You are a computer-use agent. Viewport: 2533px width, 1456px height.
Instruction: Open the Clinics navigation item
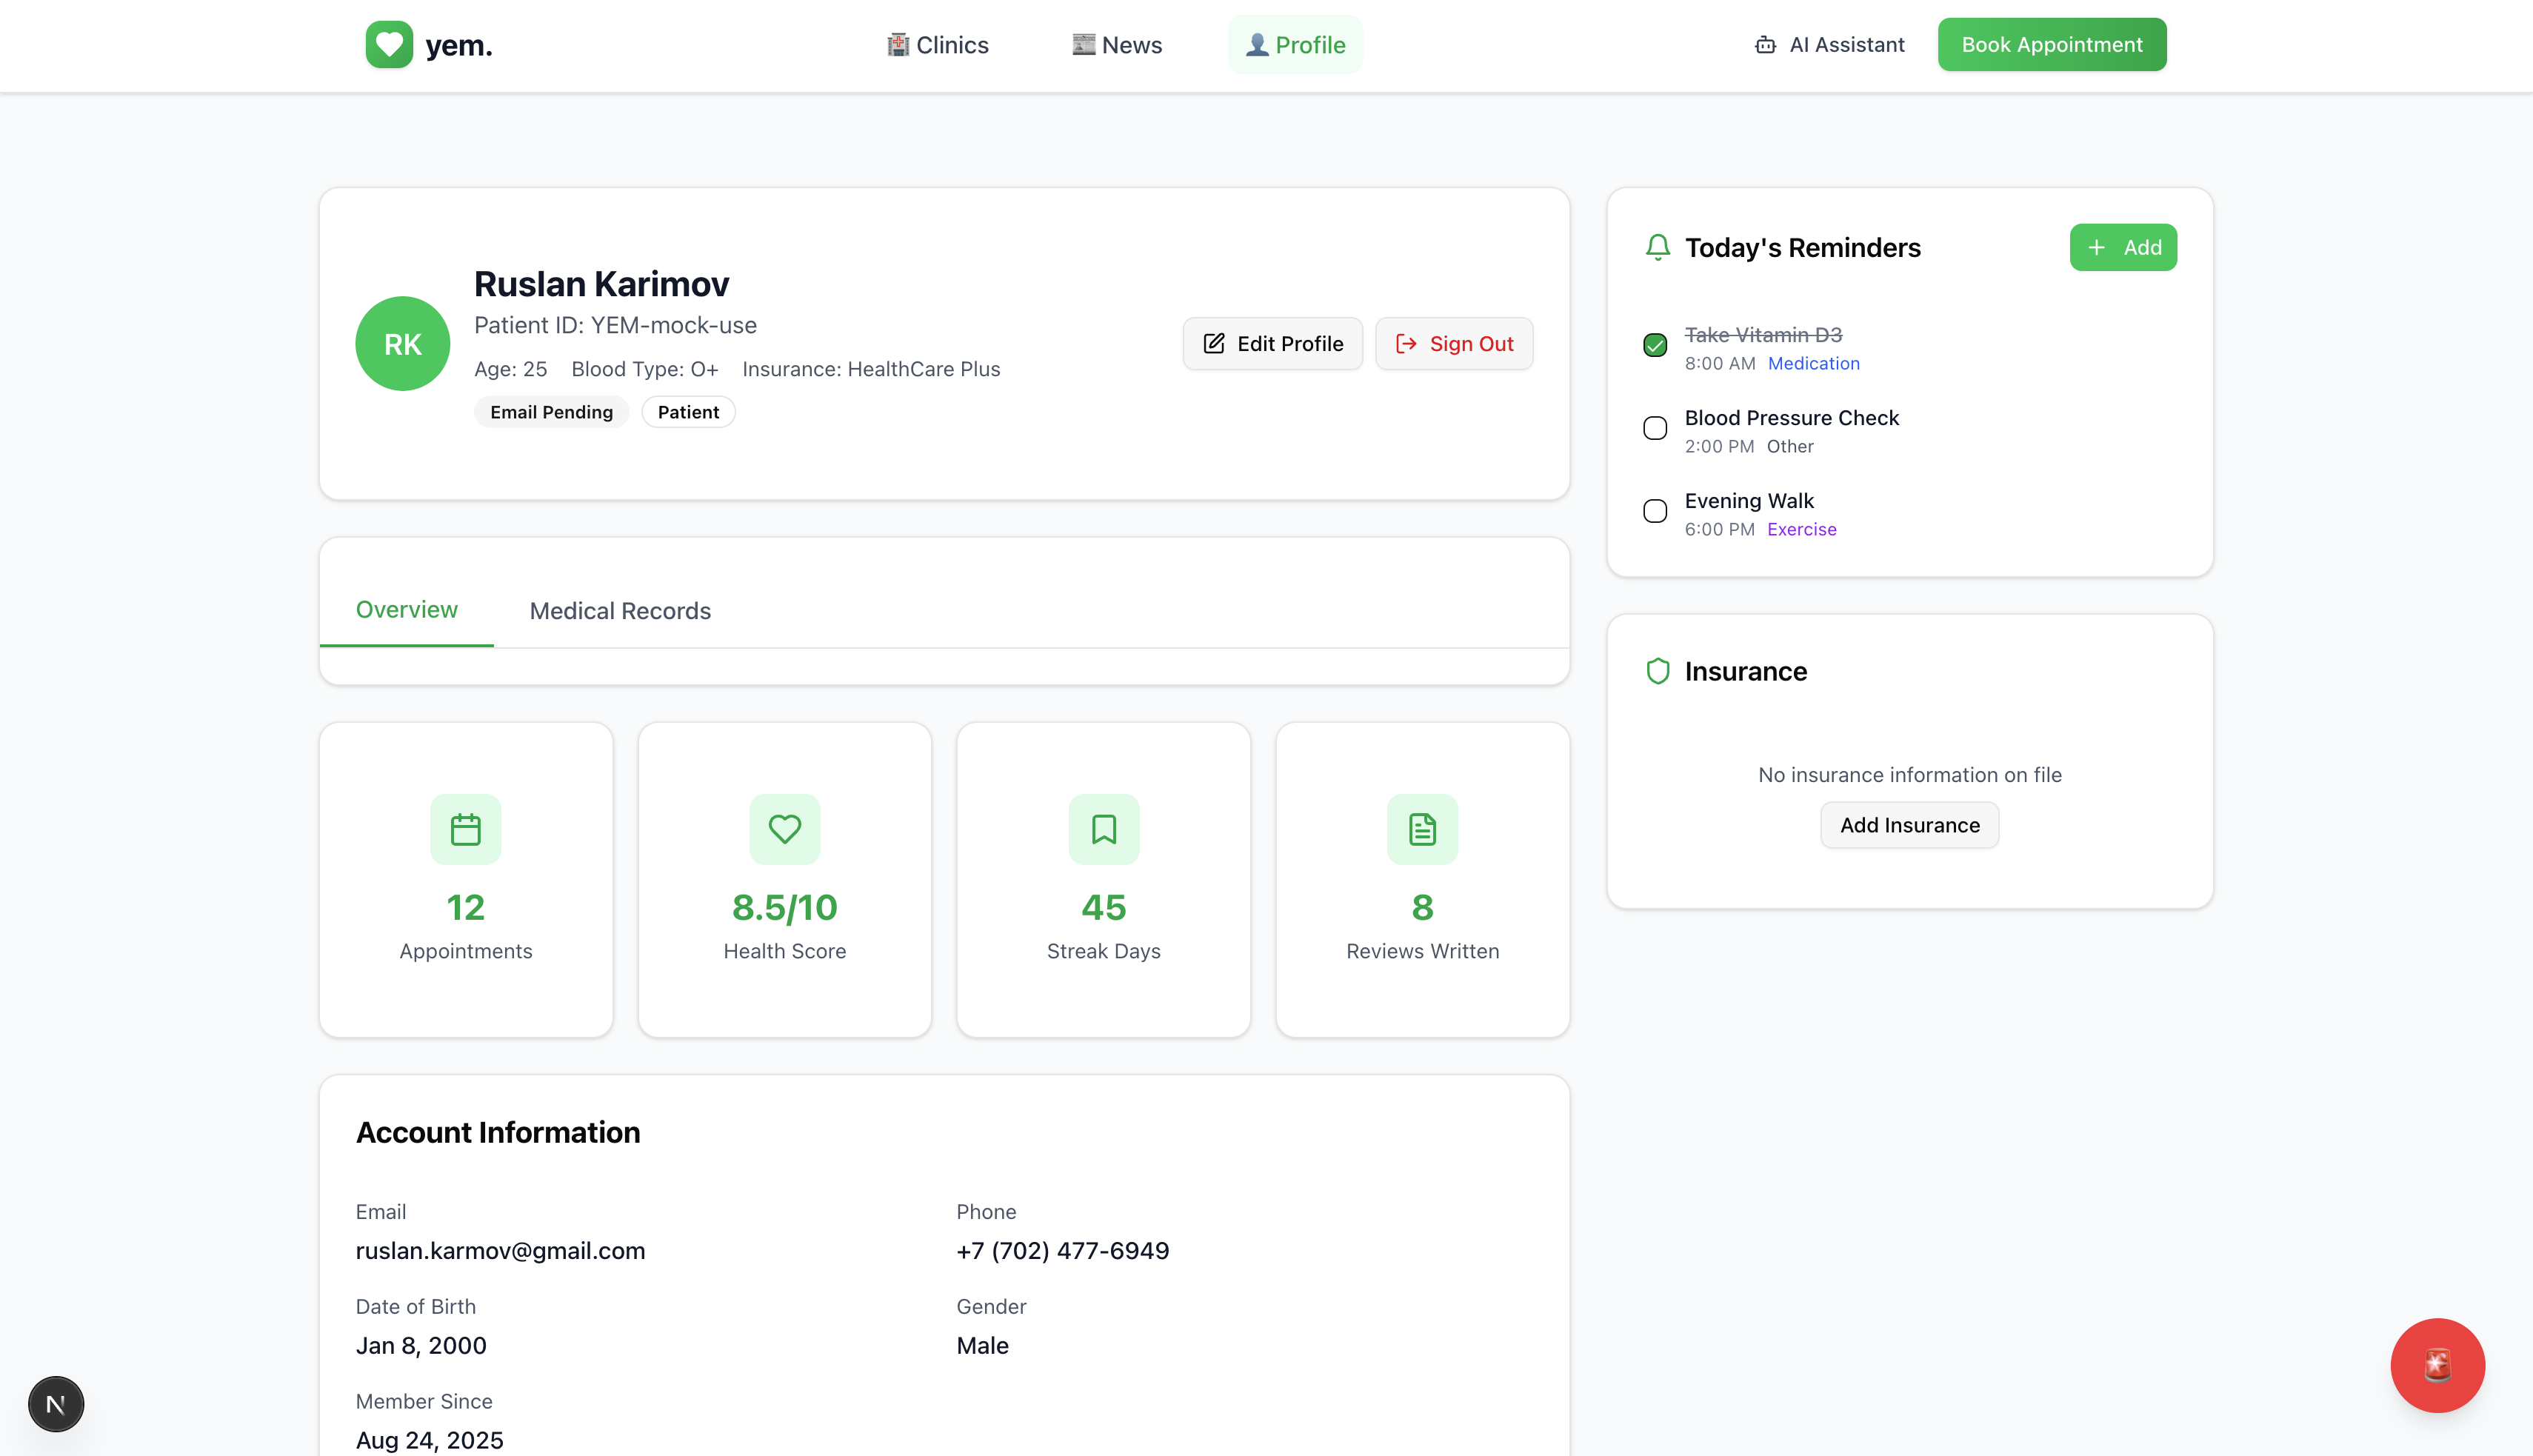tap(938, 45)
